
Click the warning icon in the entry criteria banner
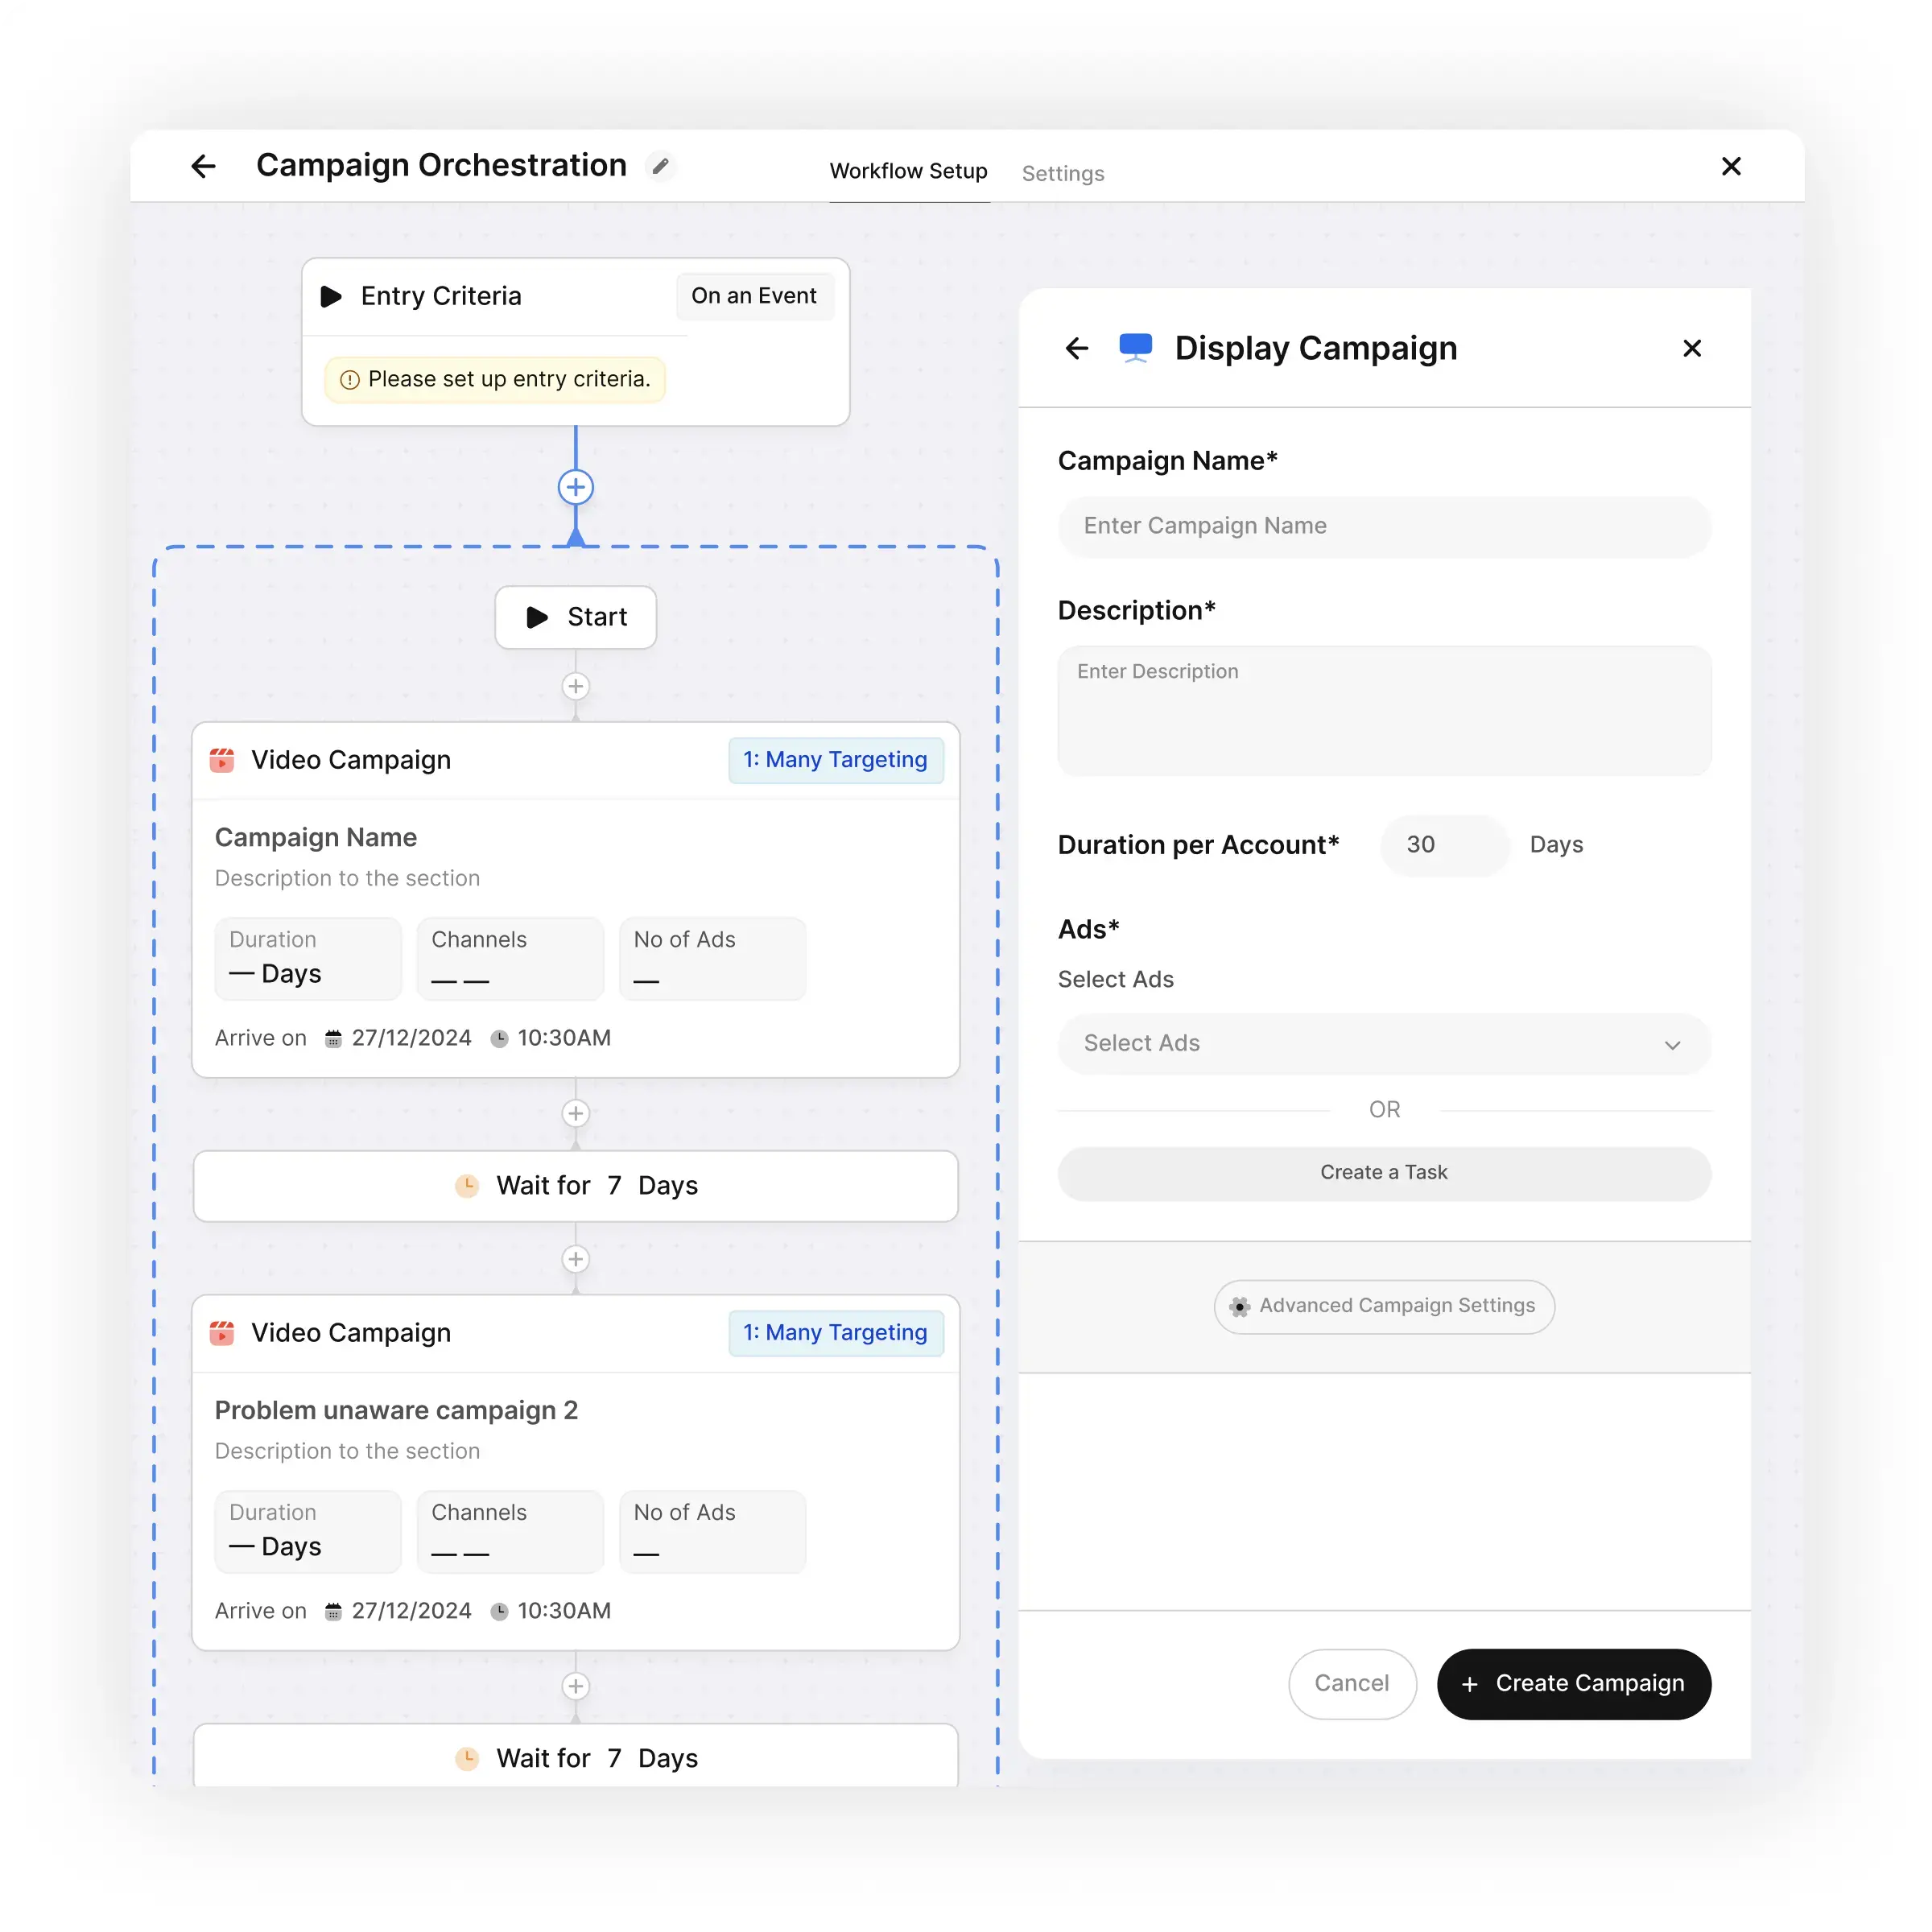point(349,379)
